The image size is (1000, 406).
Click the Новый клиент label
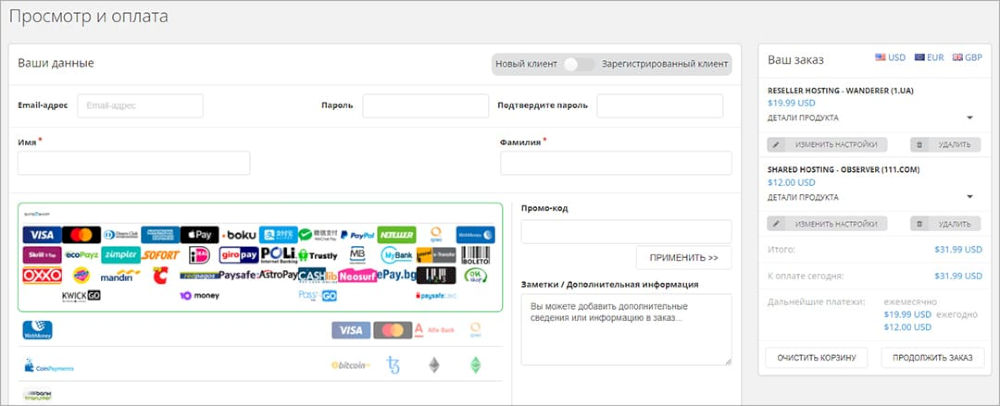[526, 64]
